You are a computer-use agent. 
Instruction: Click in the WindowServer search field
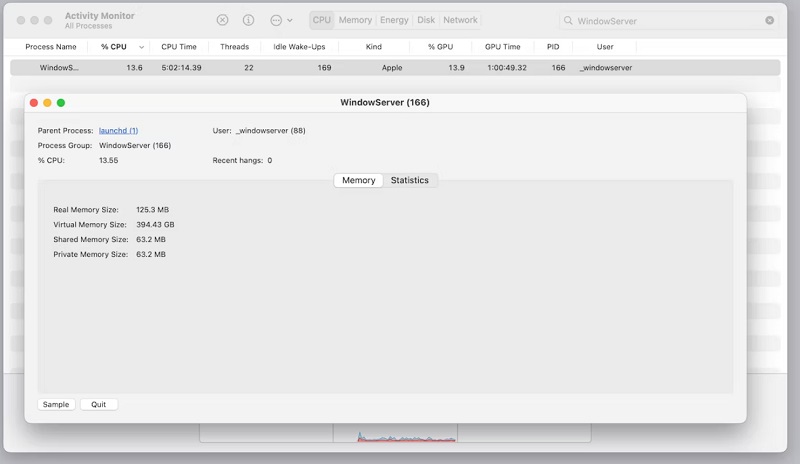(665, 20)
